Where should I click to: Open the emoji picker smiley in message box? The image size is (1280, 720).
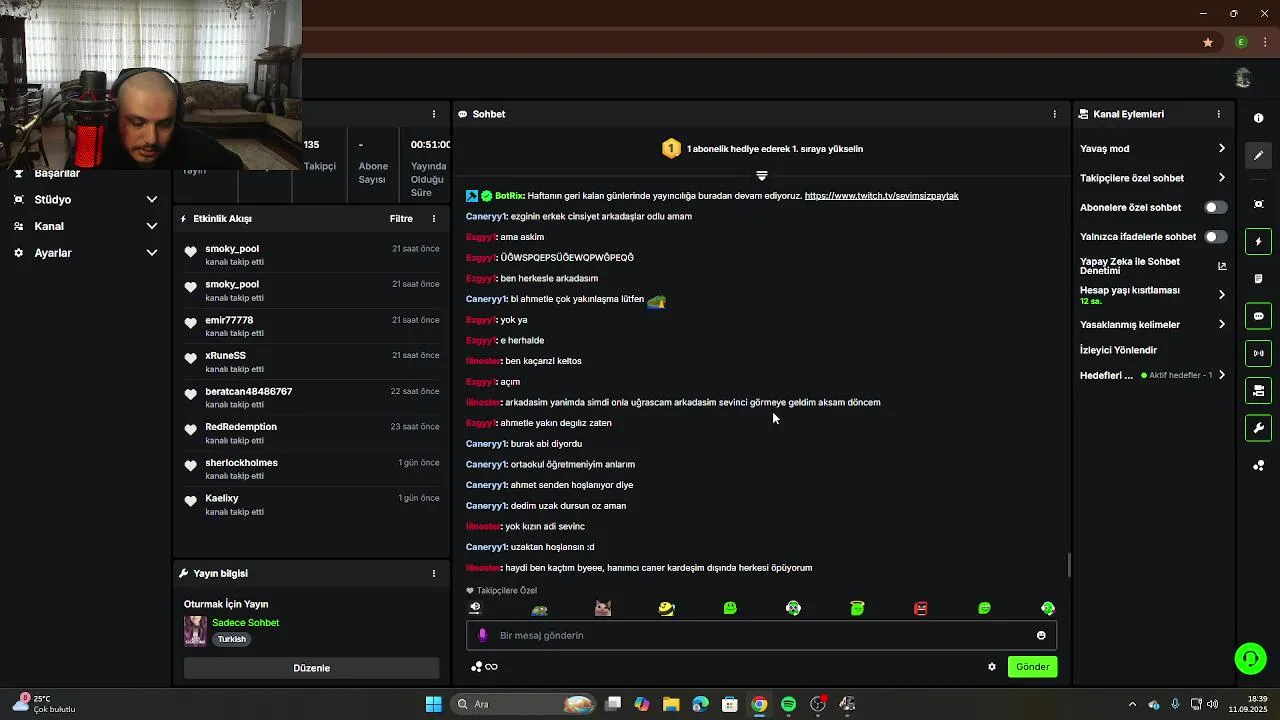tap(1041, 635)
